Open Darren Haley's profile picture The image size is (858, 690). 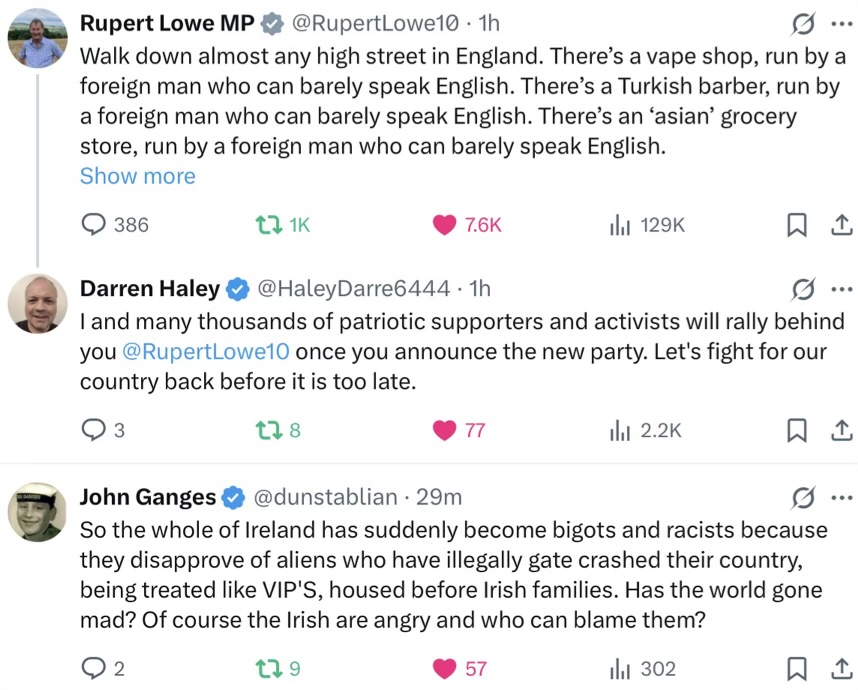coord(38,304)
